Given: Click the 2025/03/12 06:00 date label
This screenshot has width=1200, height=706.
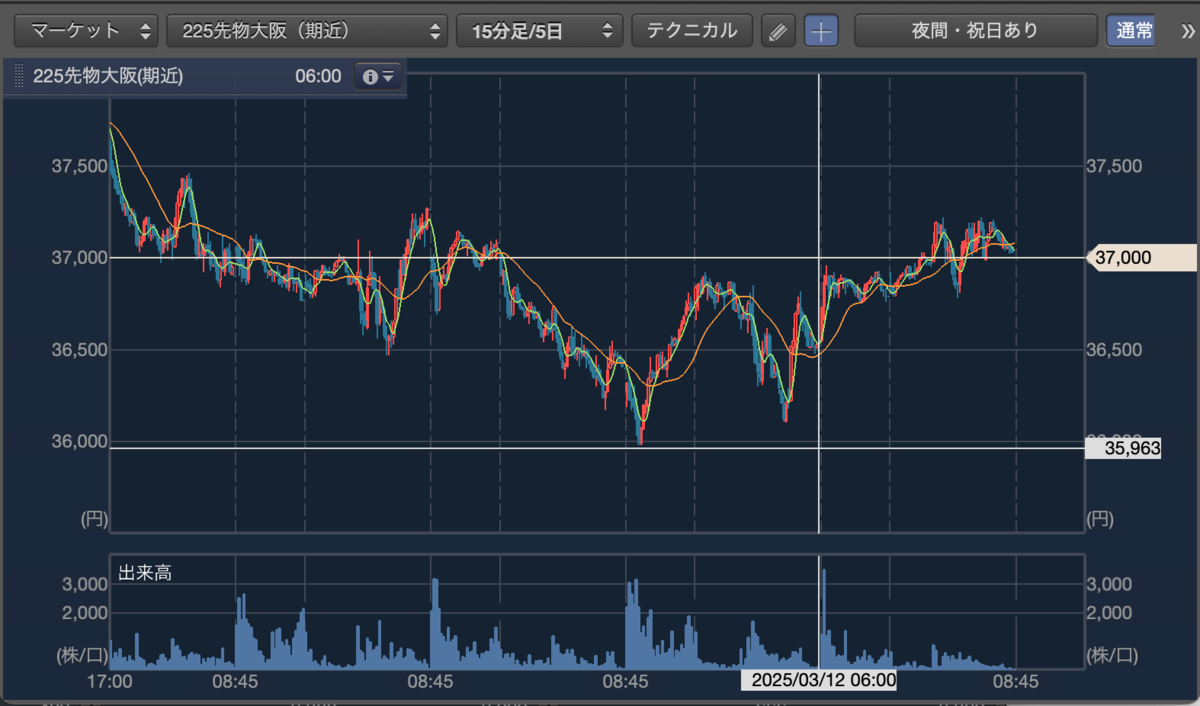Looking at the screenshot, I should click(x=818, y=680).
